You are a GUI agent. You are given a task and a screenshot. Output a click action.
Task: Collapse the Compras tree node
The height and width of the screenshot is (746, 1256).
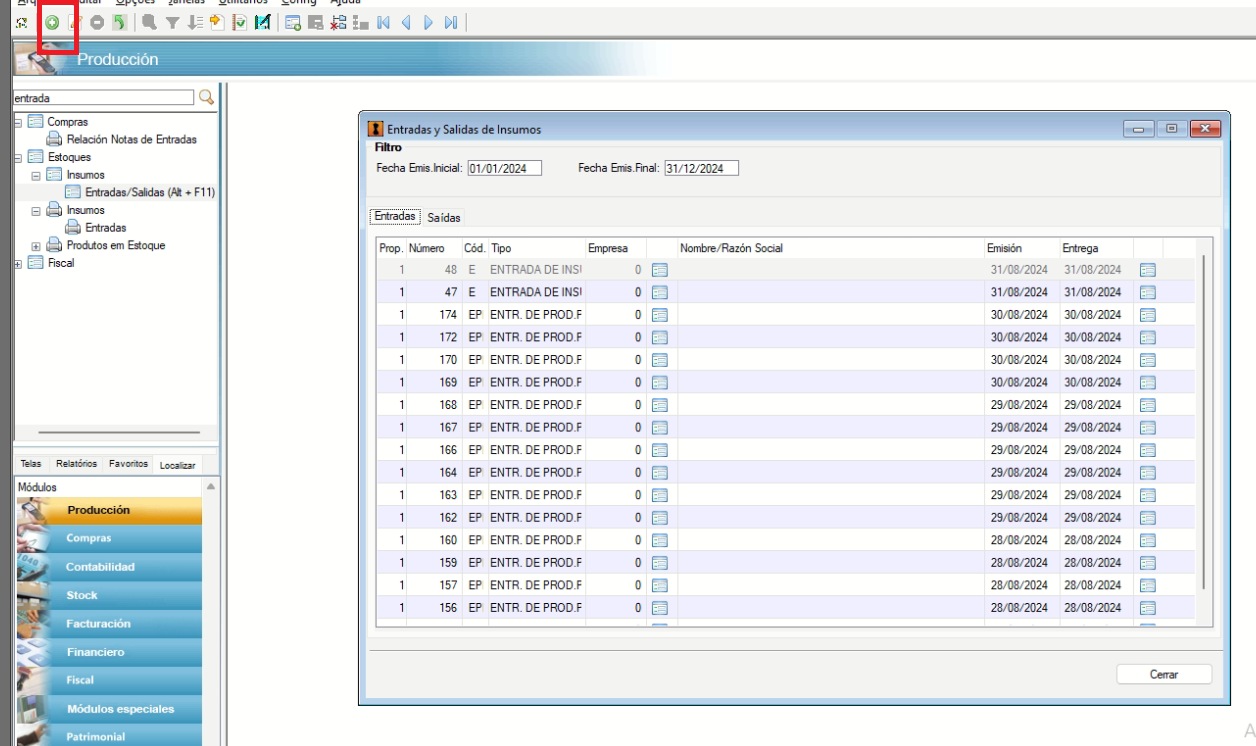[x=18, y=122]
